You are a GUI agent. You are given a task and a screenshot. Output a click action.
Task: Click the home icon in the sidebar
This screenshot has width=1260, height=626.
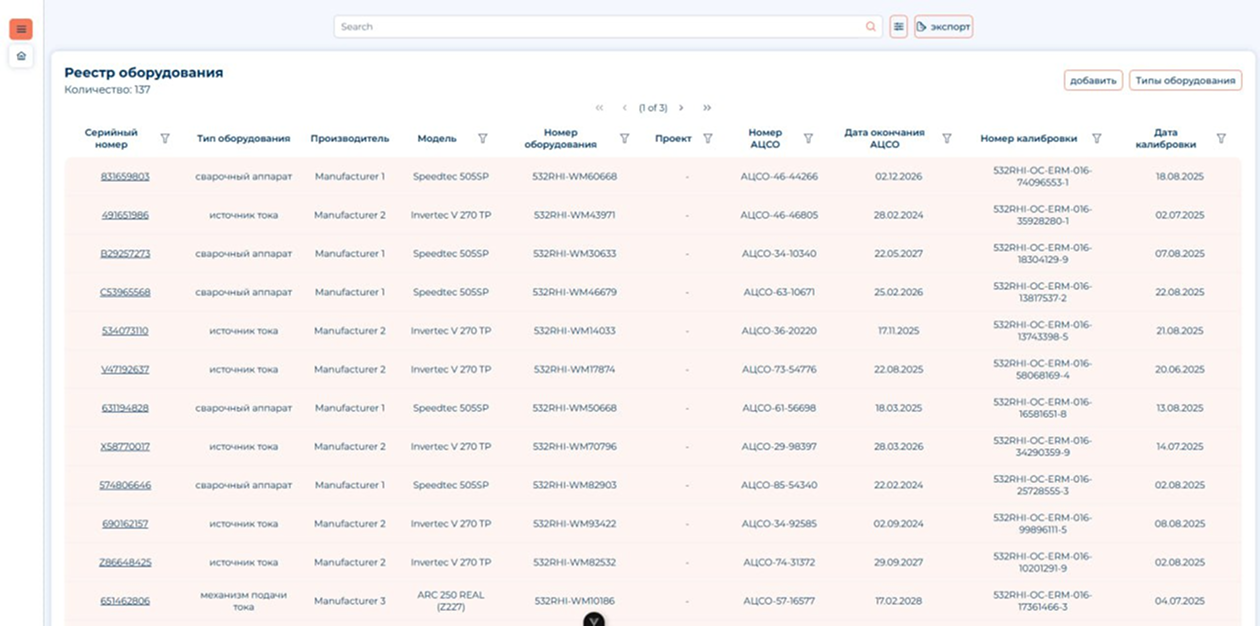(20, 57)
